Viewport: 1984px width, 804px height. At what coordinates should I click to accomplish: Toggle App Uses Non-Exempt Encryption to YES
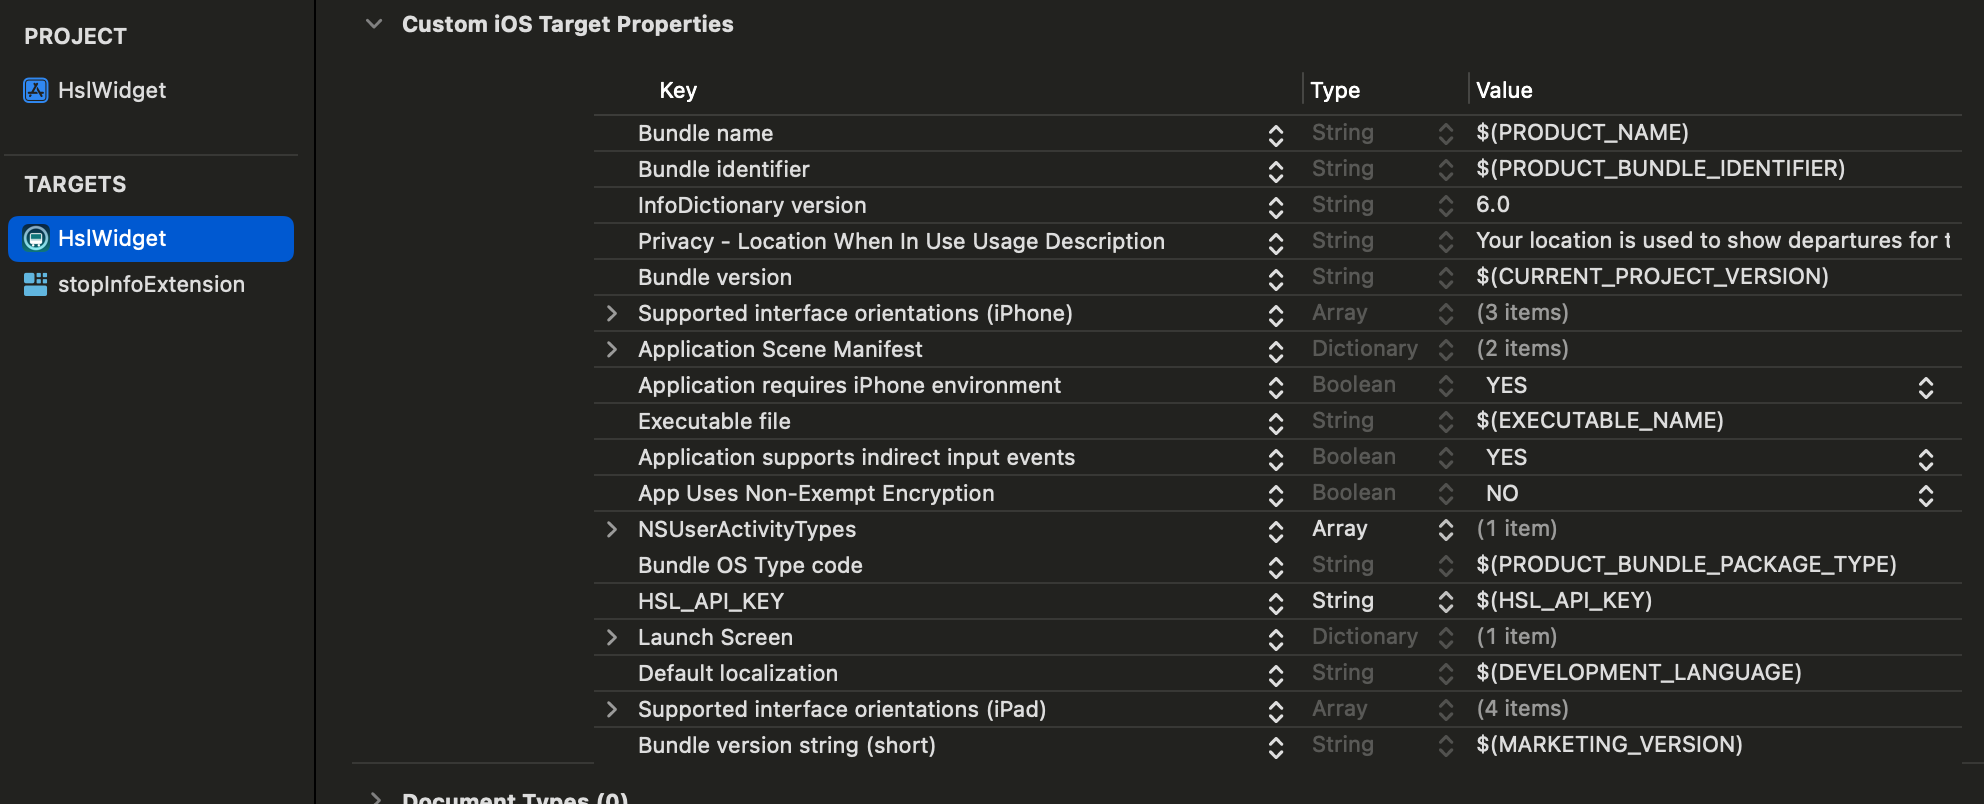point(1927,494)
